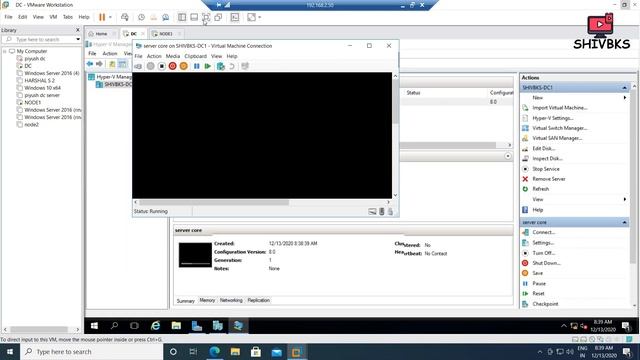Close the Library panel
The image size is (640, 360).
pos(78,30)
